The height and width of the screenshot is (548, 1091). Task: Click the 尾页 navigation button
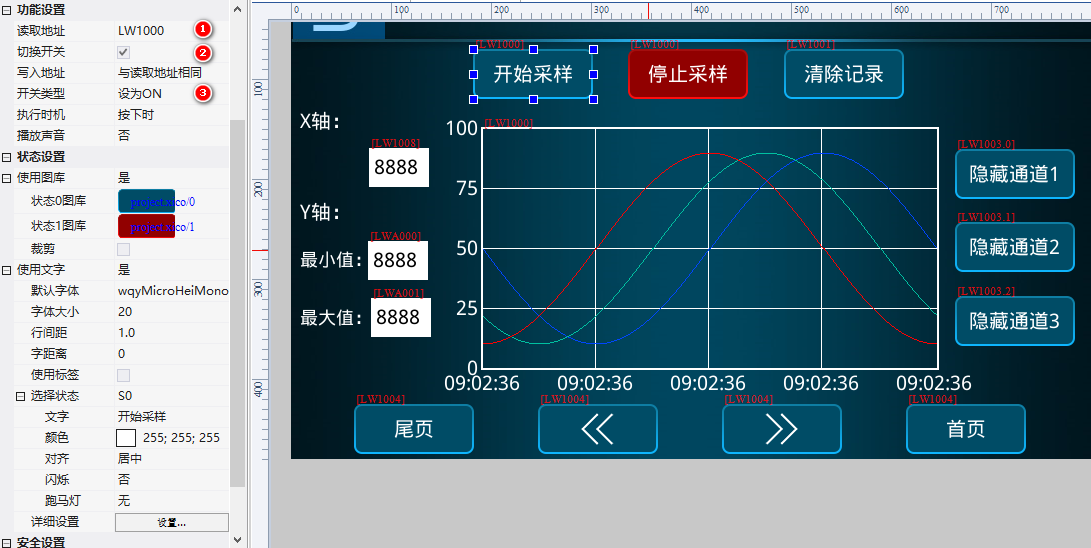413,429
